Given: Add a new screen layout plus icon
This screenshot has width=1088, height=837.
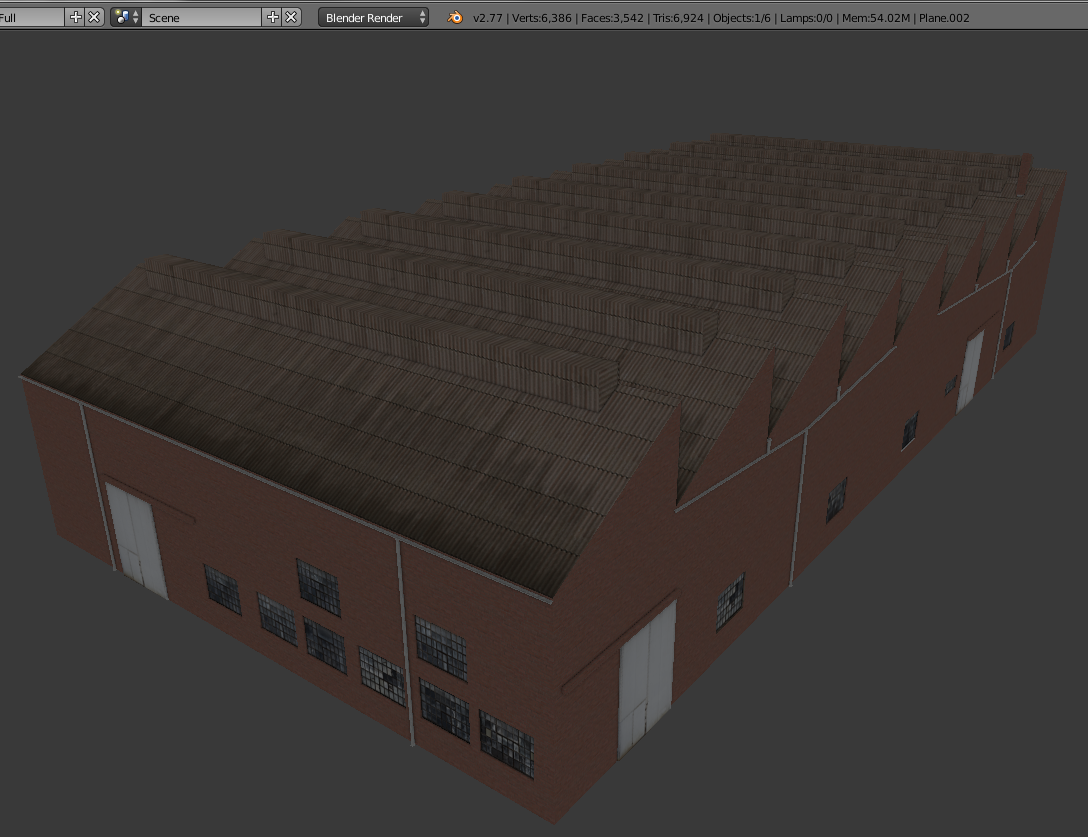Looking at the screenshot, I should [x=76, y=17].
